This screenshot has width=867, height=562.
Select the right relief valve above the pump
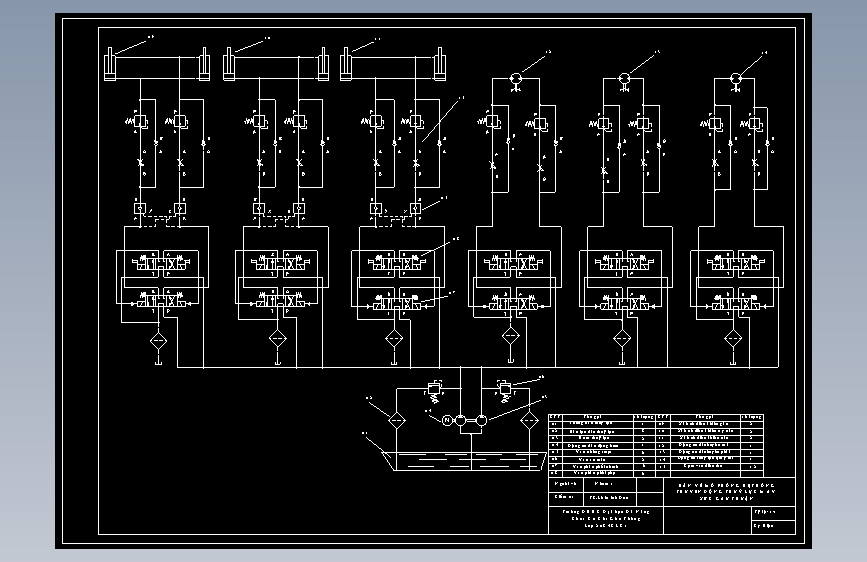505,389
